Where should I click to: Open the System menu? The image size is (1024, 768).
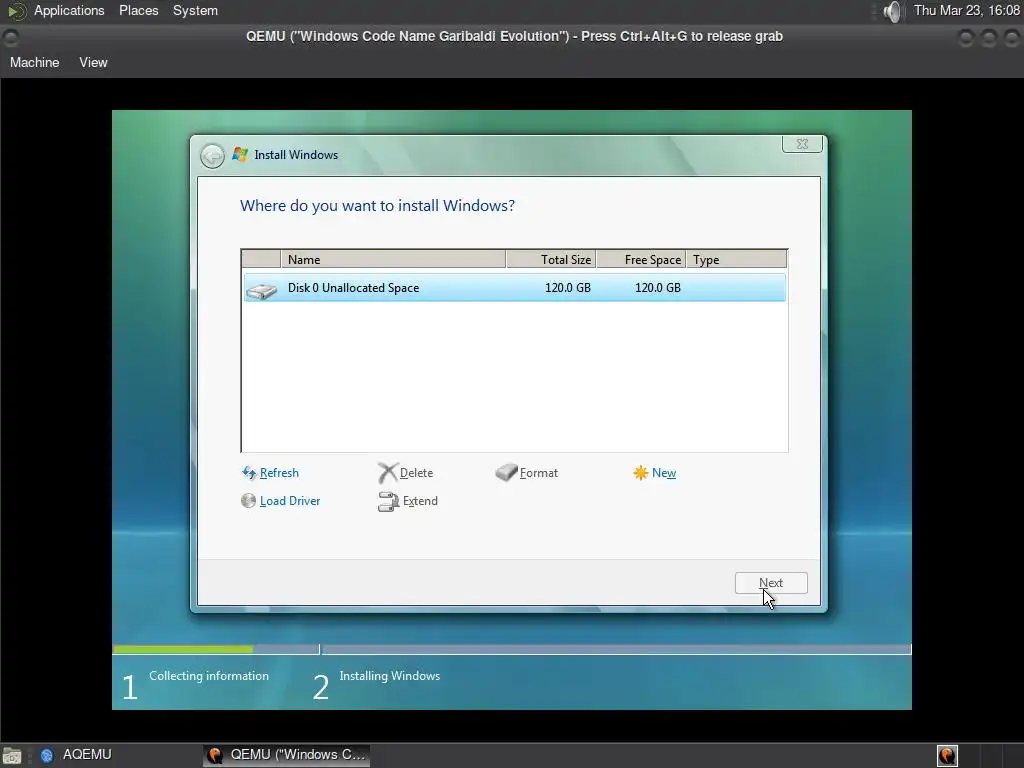195,11
